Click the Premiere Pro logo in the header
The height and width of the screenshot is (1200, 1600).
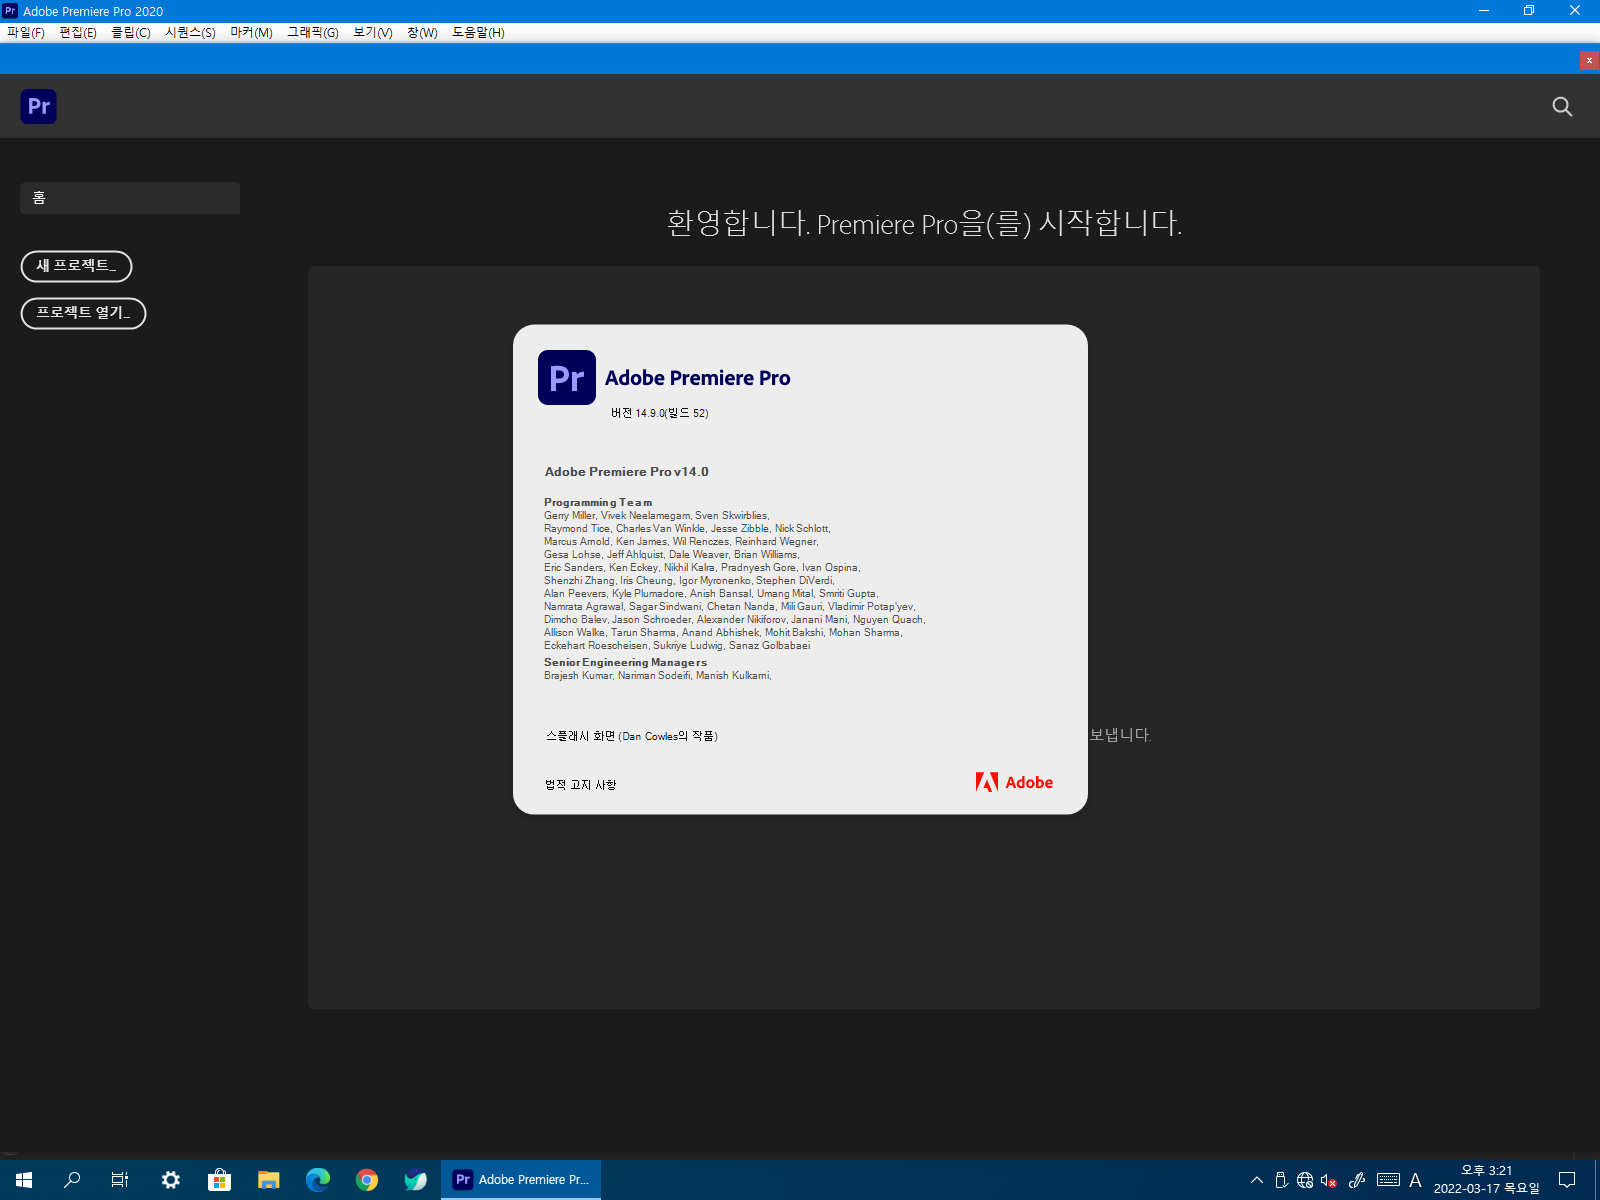(38, 106)
